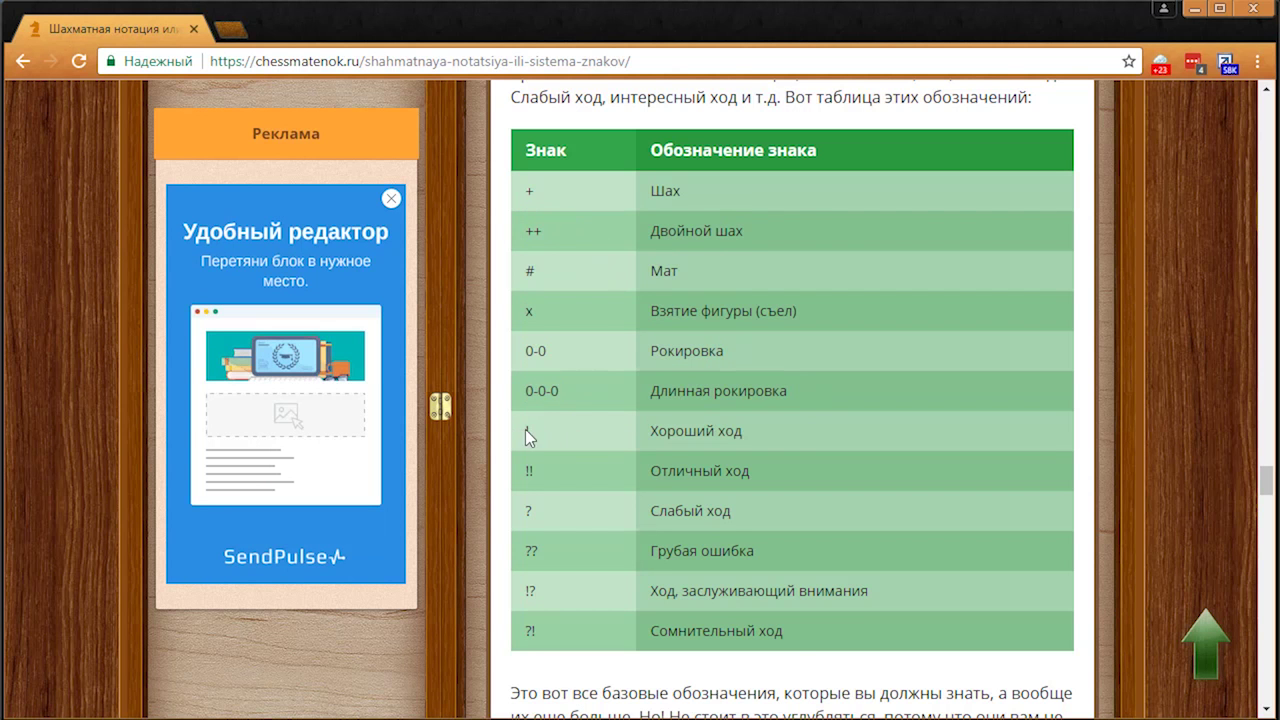
Task: Reload the page with the refresh icon
Action: [x=78, y=61]
